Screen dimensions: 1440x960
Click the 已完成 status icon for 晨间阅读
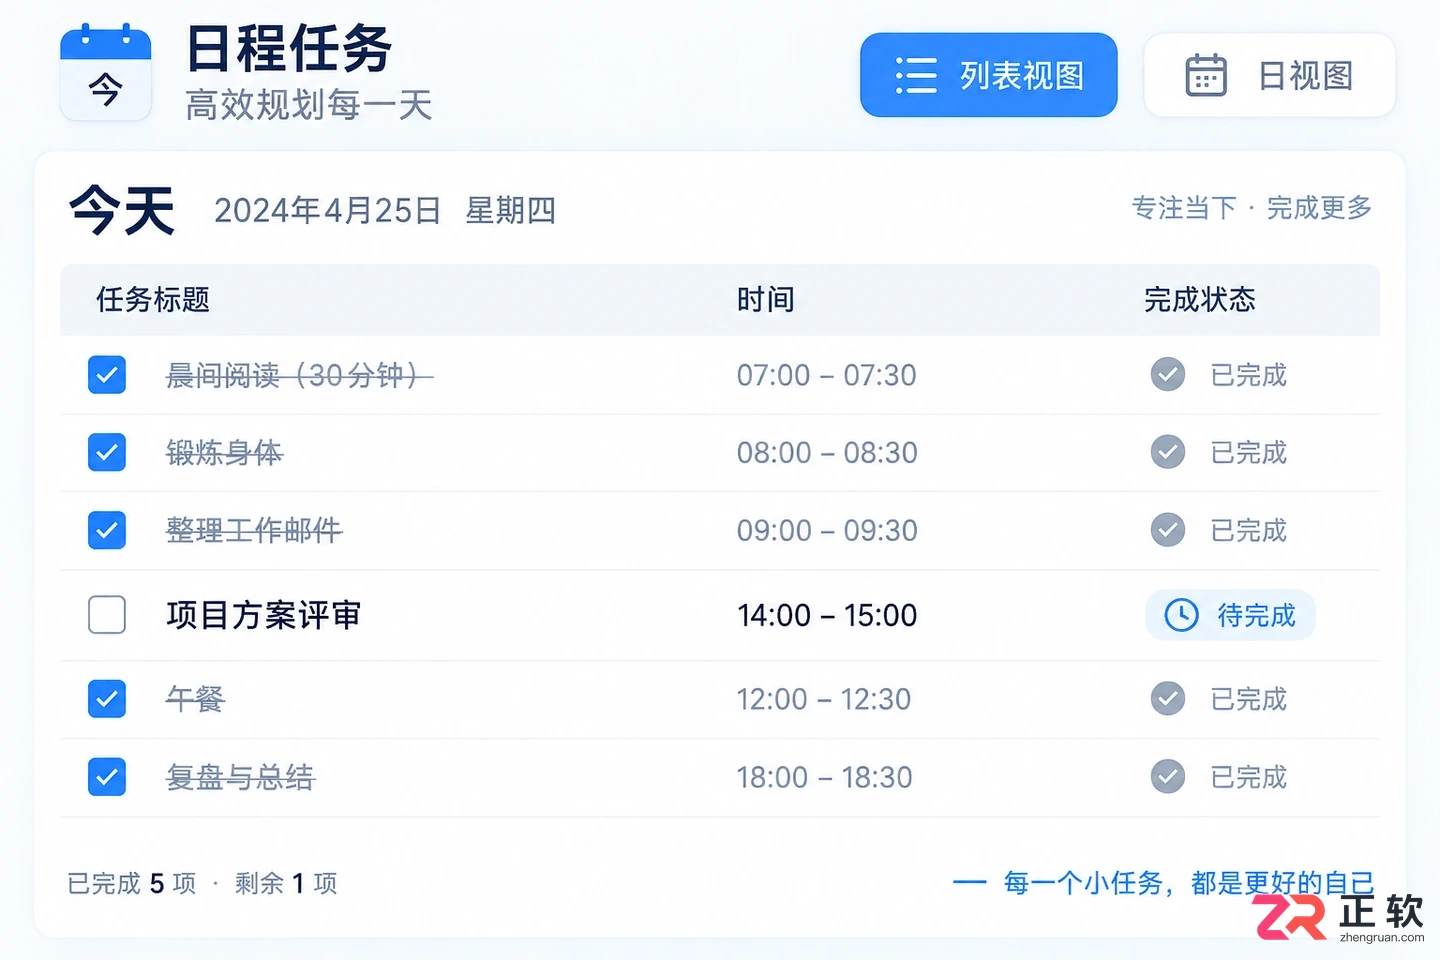pos(1167,375)
